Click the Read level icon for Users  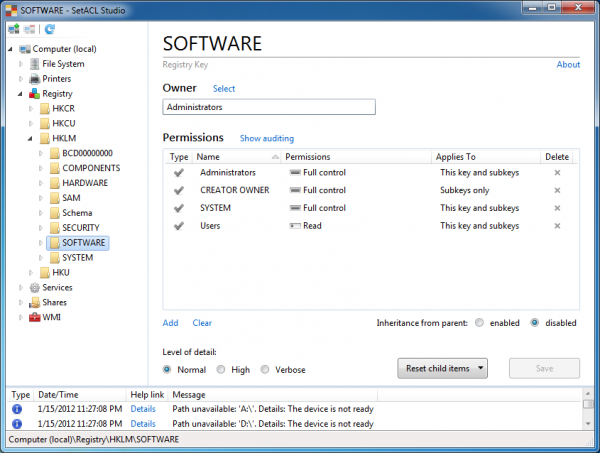[295, 226]
